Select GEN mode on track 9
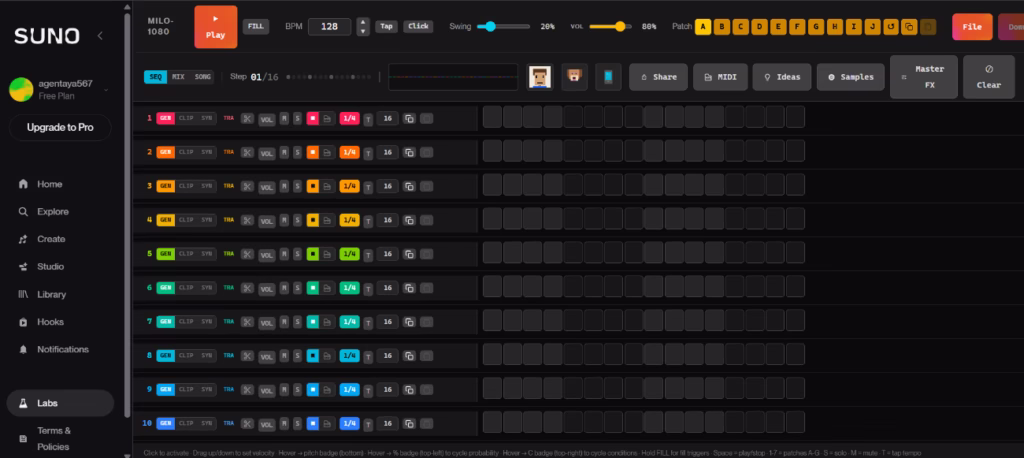Screen dimensions: 1024x458 pyautogui.click(x=165, y=389)
